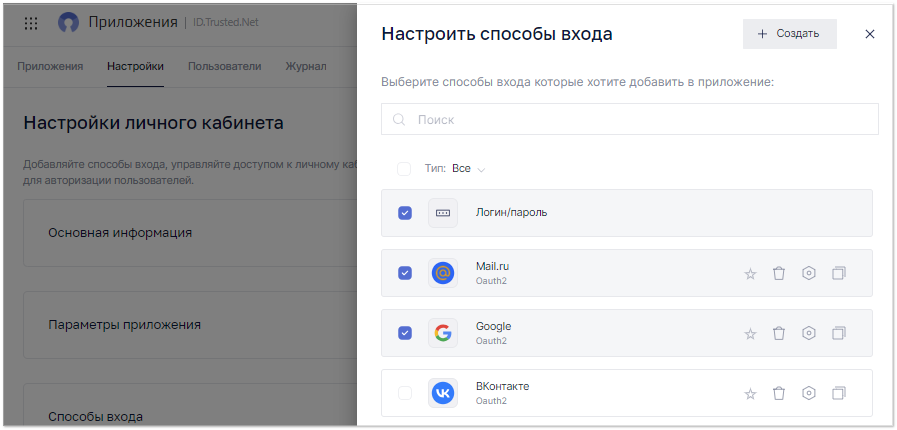Screen dimensions: 897x430
Task: Star the ВКонтакте login method
Action: pos(750,394)
